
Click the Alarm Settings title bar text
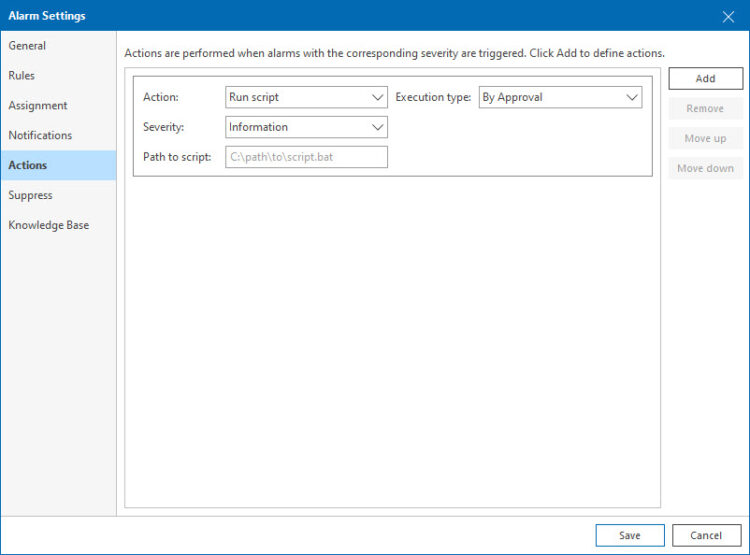(x=47, y=16)
